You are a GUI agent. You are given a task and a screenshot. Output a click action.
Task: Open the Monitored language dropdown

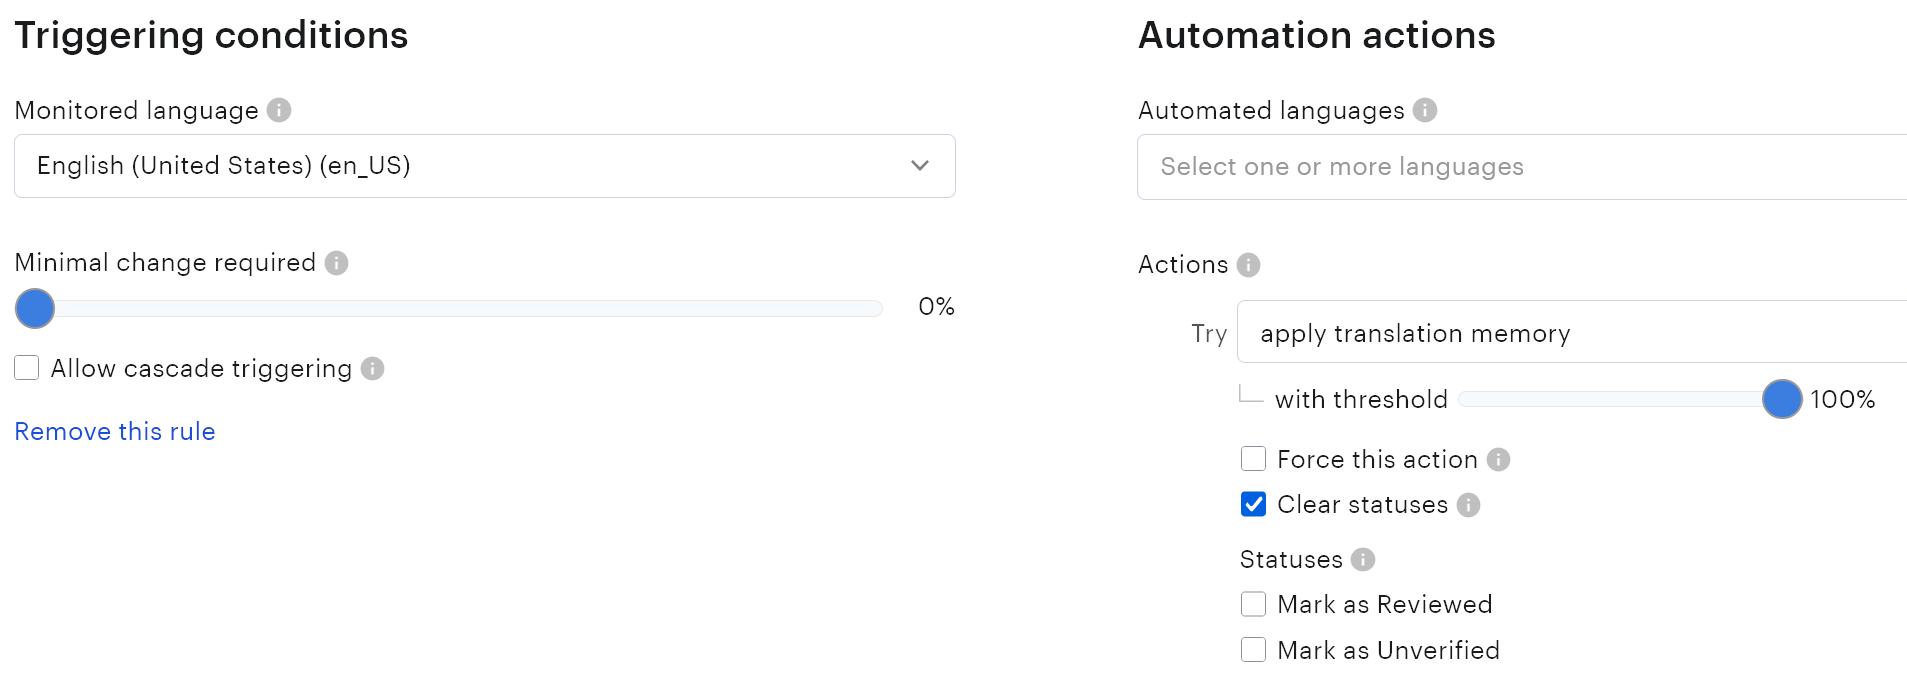[x=484, y=166]
